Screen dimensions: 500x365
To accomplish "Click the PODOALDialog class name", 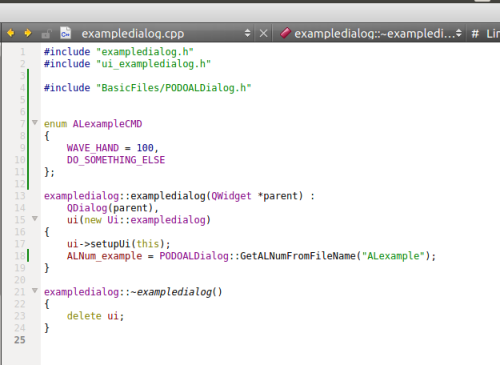I will click(x=194, y=256).
